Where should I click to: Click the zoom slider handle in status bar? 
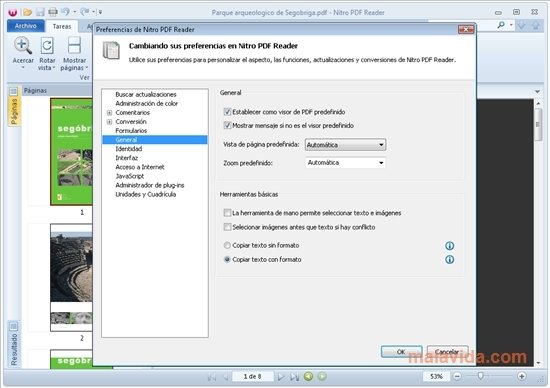481,376
